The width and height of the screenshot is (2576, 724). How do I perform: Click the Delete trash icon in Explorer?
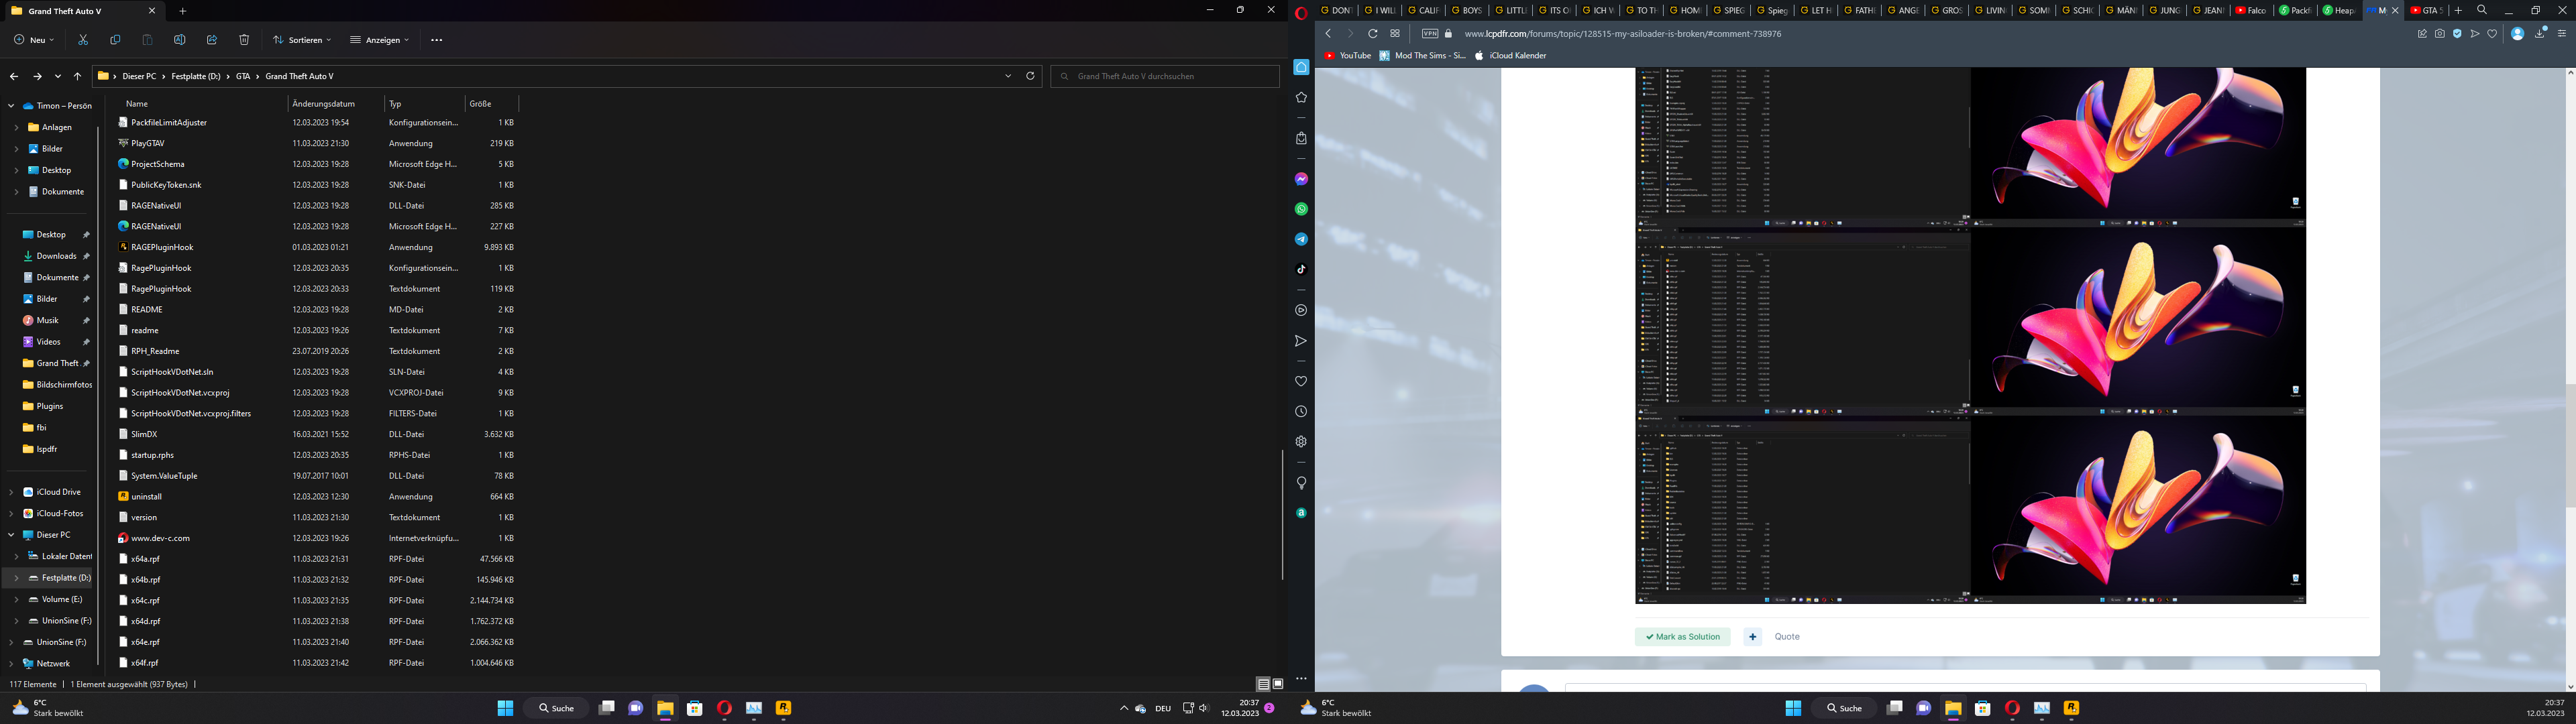click(x=244, y=40)
